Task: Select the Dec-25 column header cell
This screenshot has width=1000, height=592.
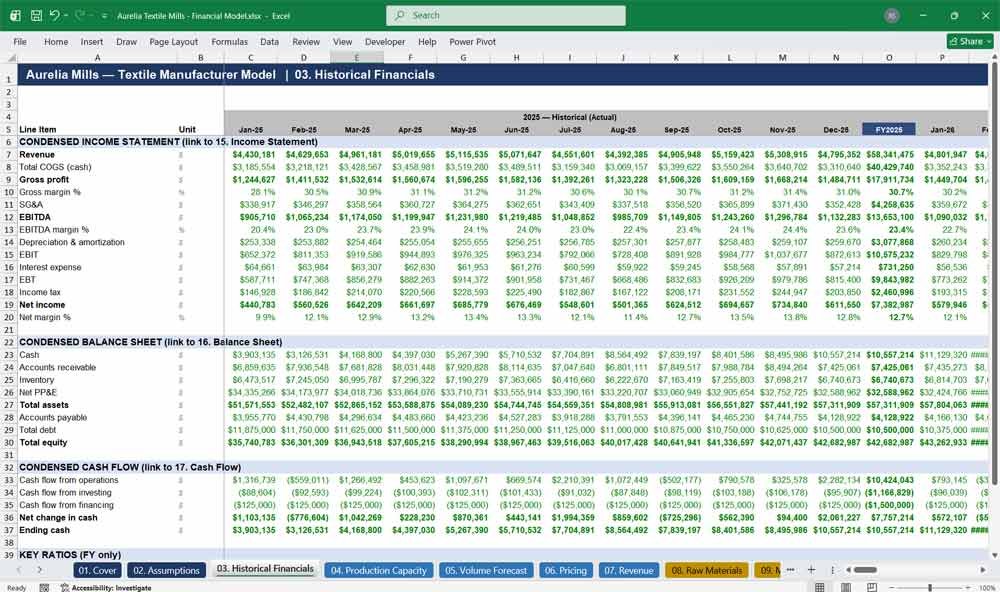Action: pos(835,130)
